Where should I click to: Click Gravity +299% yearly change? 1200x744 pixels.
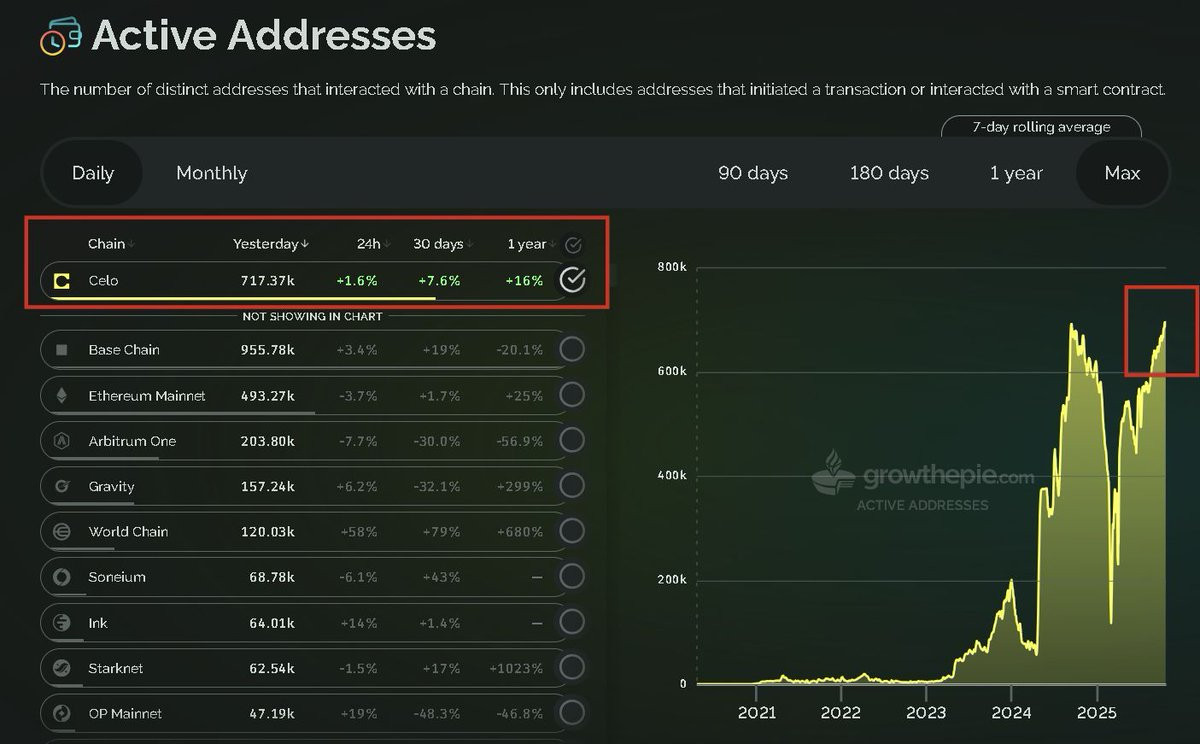pyautogui.click(x=520, y=486)
